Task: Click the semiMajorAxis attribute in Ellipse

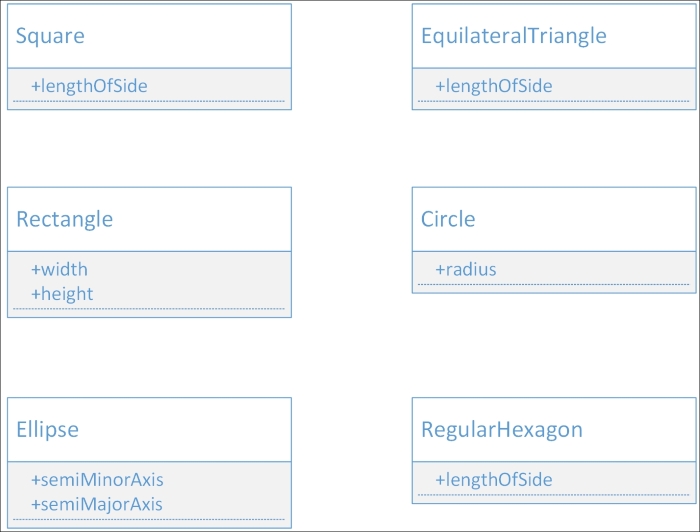Action: [97, 505]
